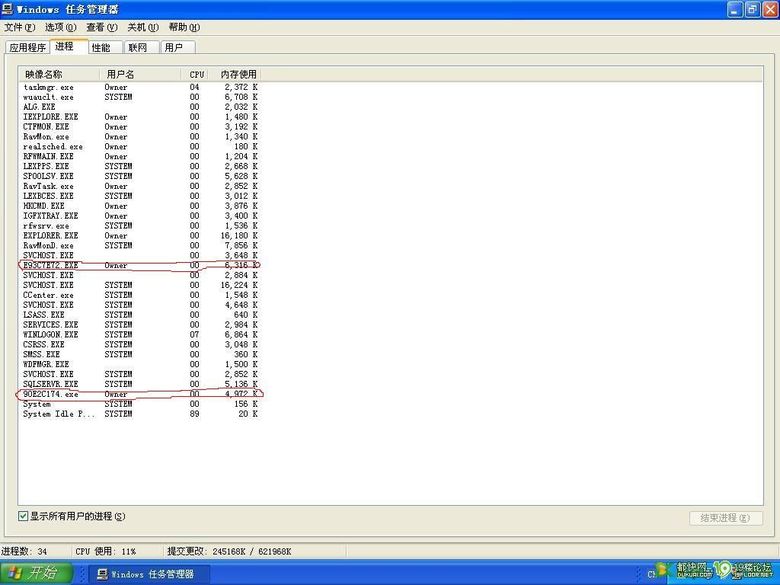Screen dimensions: 780x585
Task: Select the LEXBCES.EXE process row
Action: (140, 196)
